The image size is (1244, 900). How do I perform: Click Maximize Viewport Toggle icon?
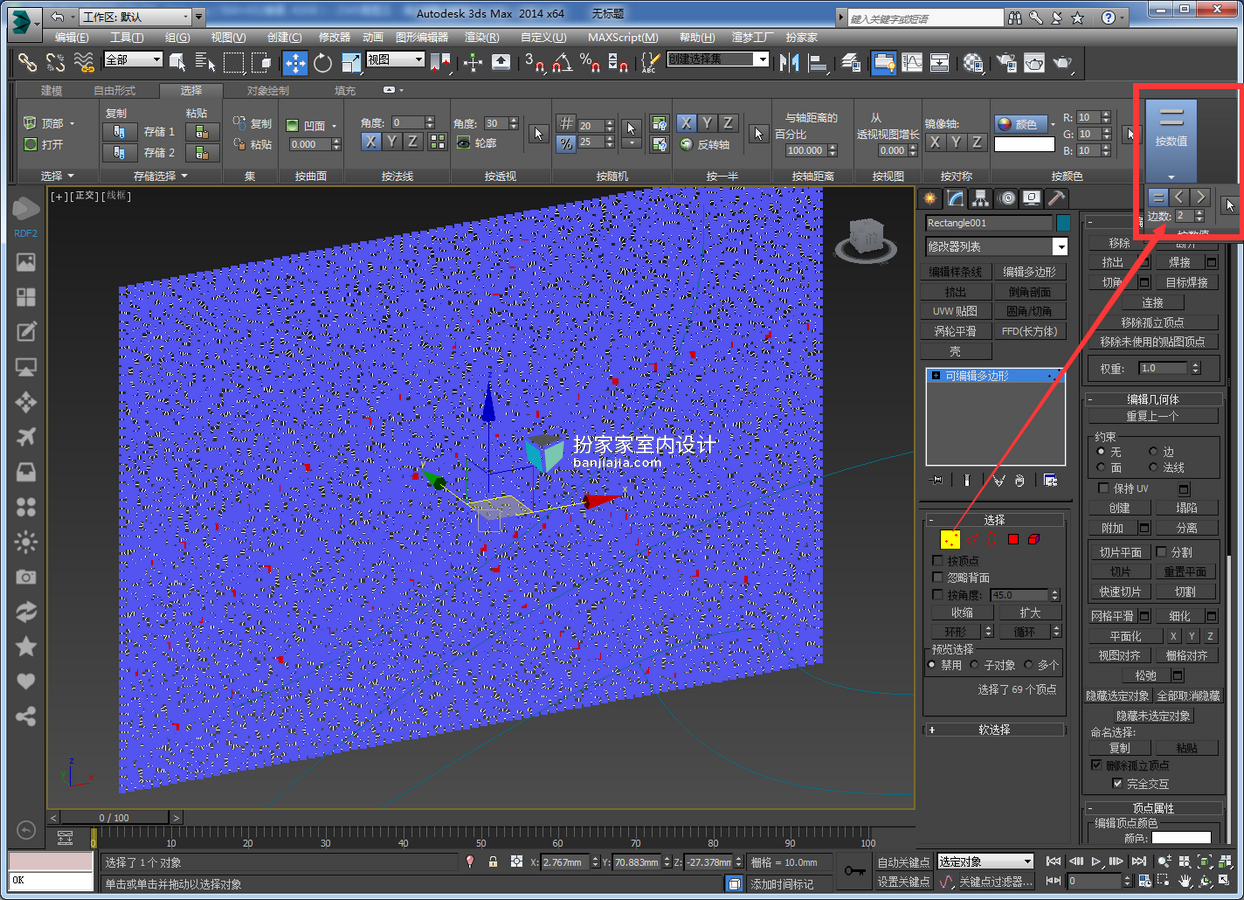pos(1225,881)
